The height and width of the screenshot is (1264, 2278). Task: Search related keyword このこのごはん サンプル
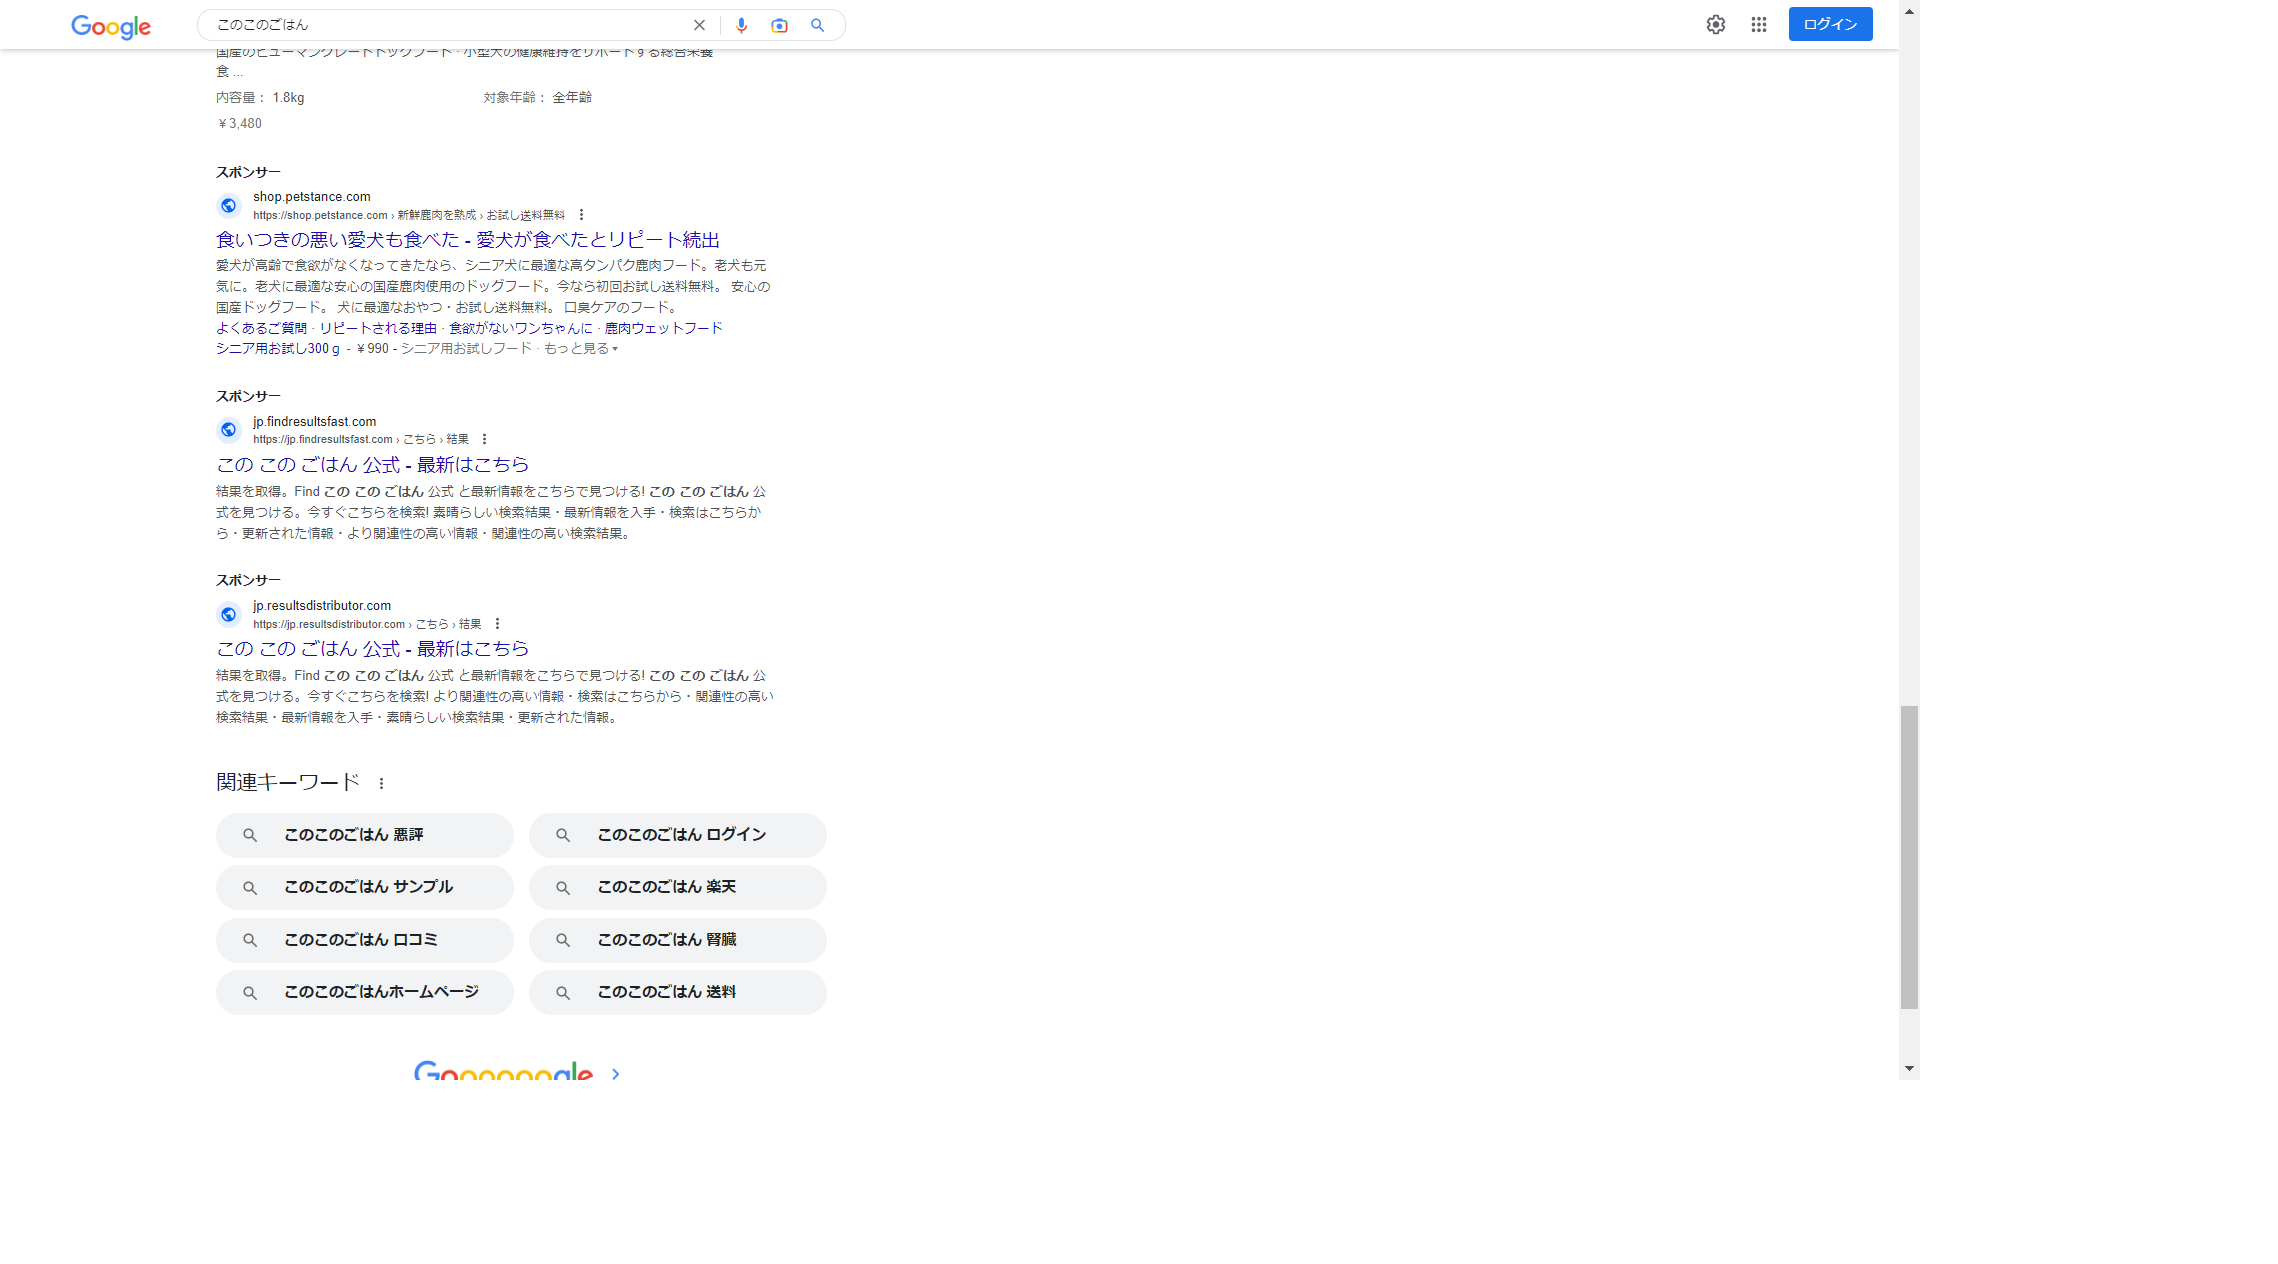[x=364, y=887]
